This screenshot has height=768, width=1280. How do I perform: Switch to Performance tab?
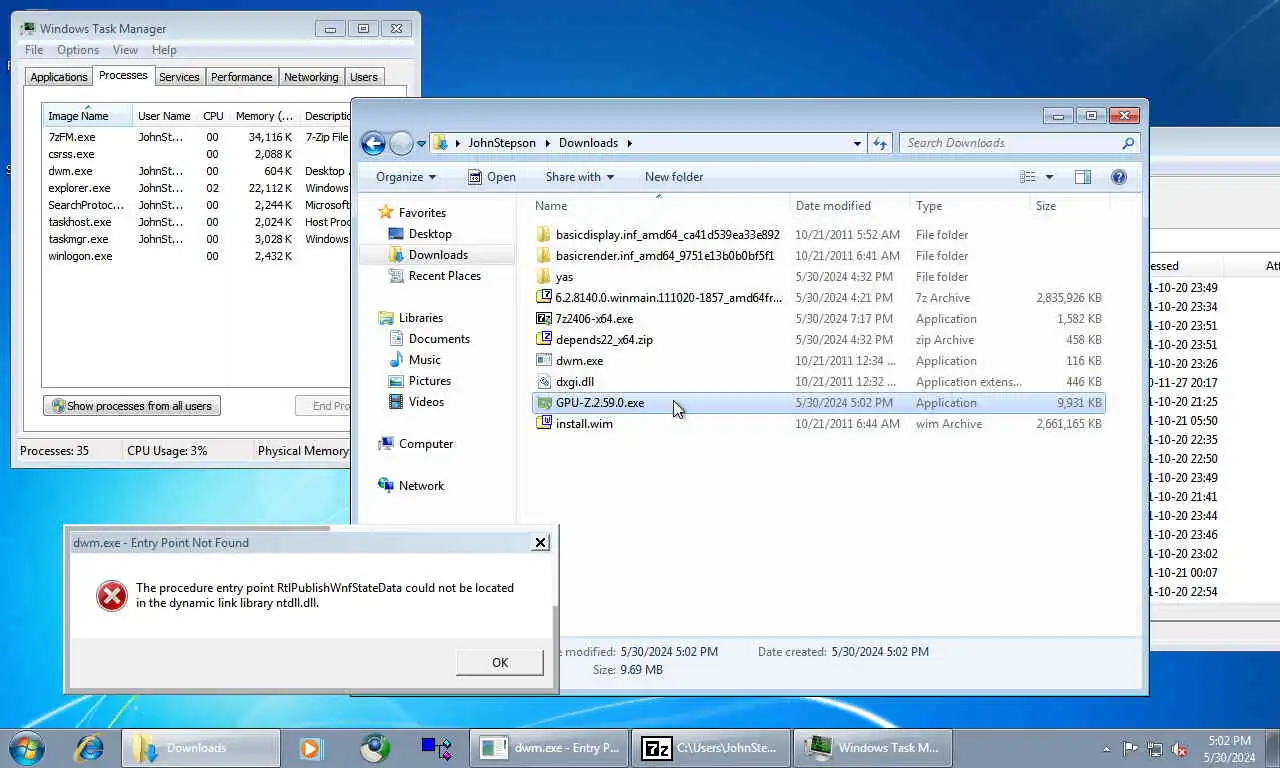click(x=241, y=77)
